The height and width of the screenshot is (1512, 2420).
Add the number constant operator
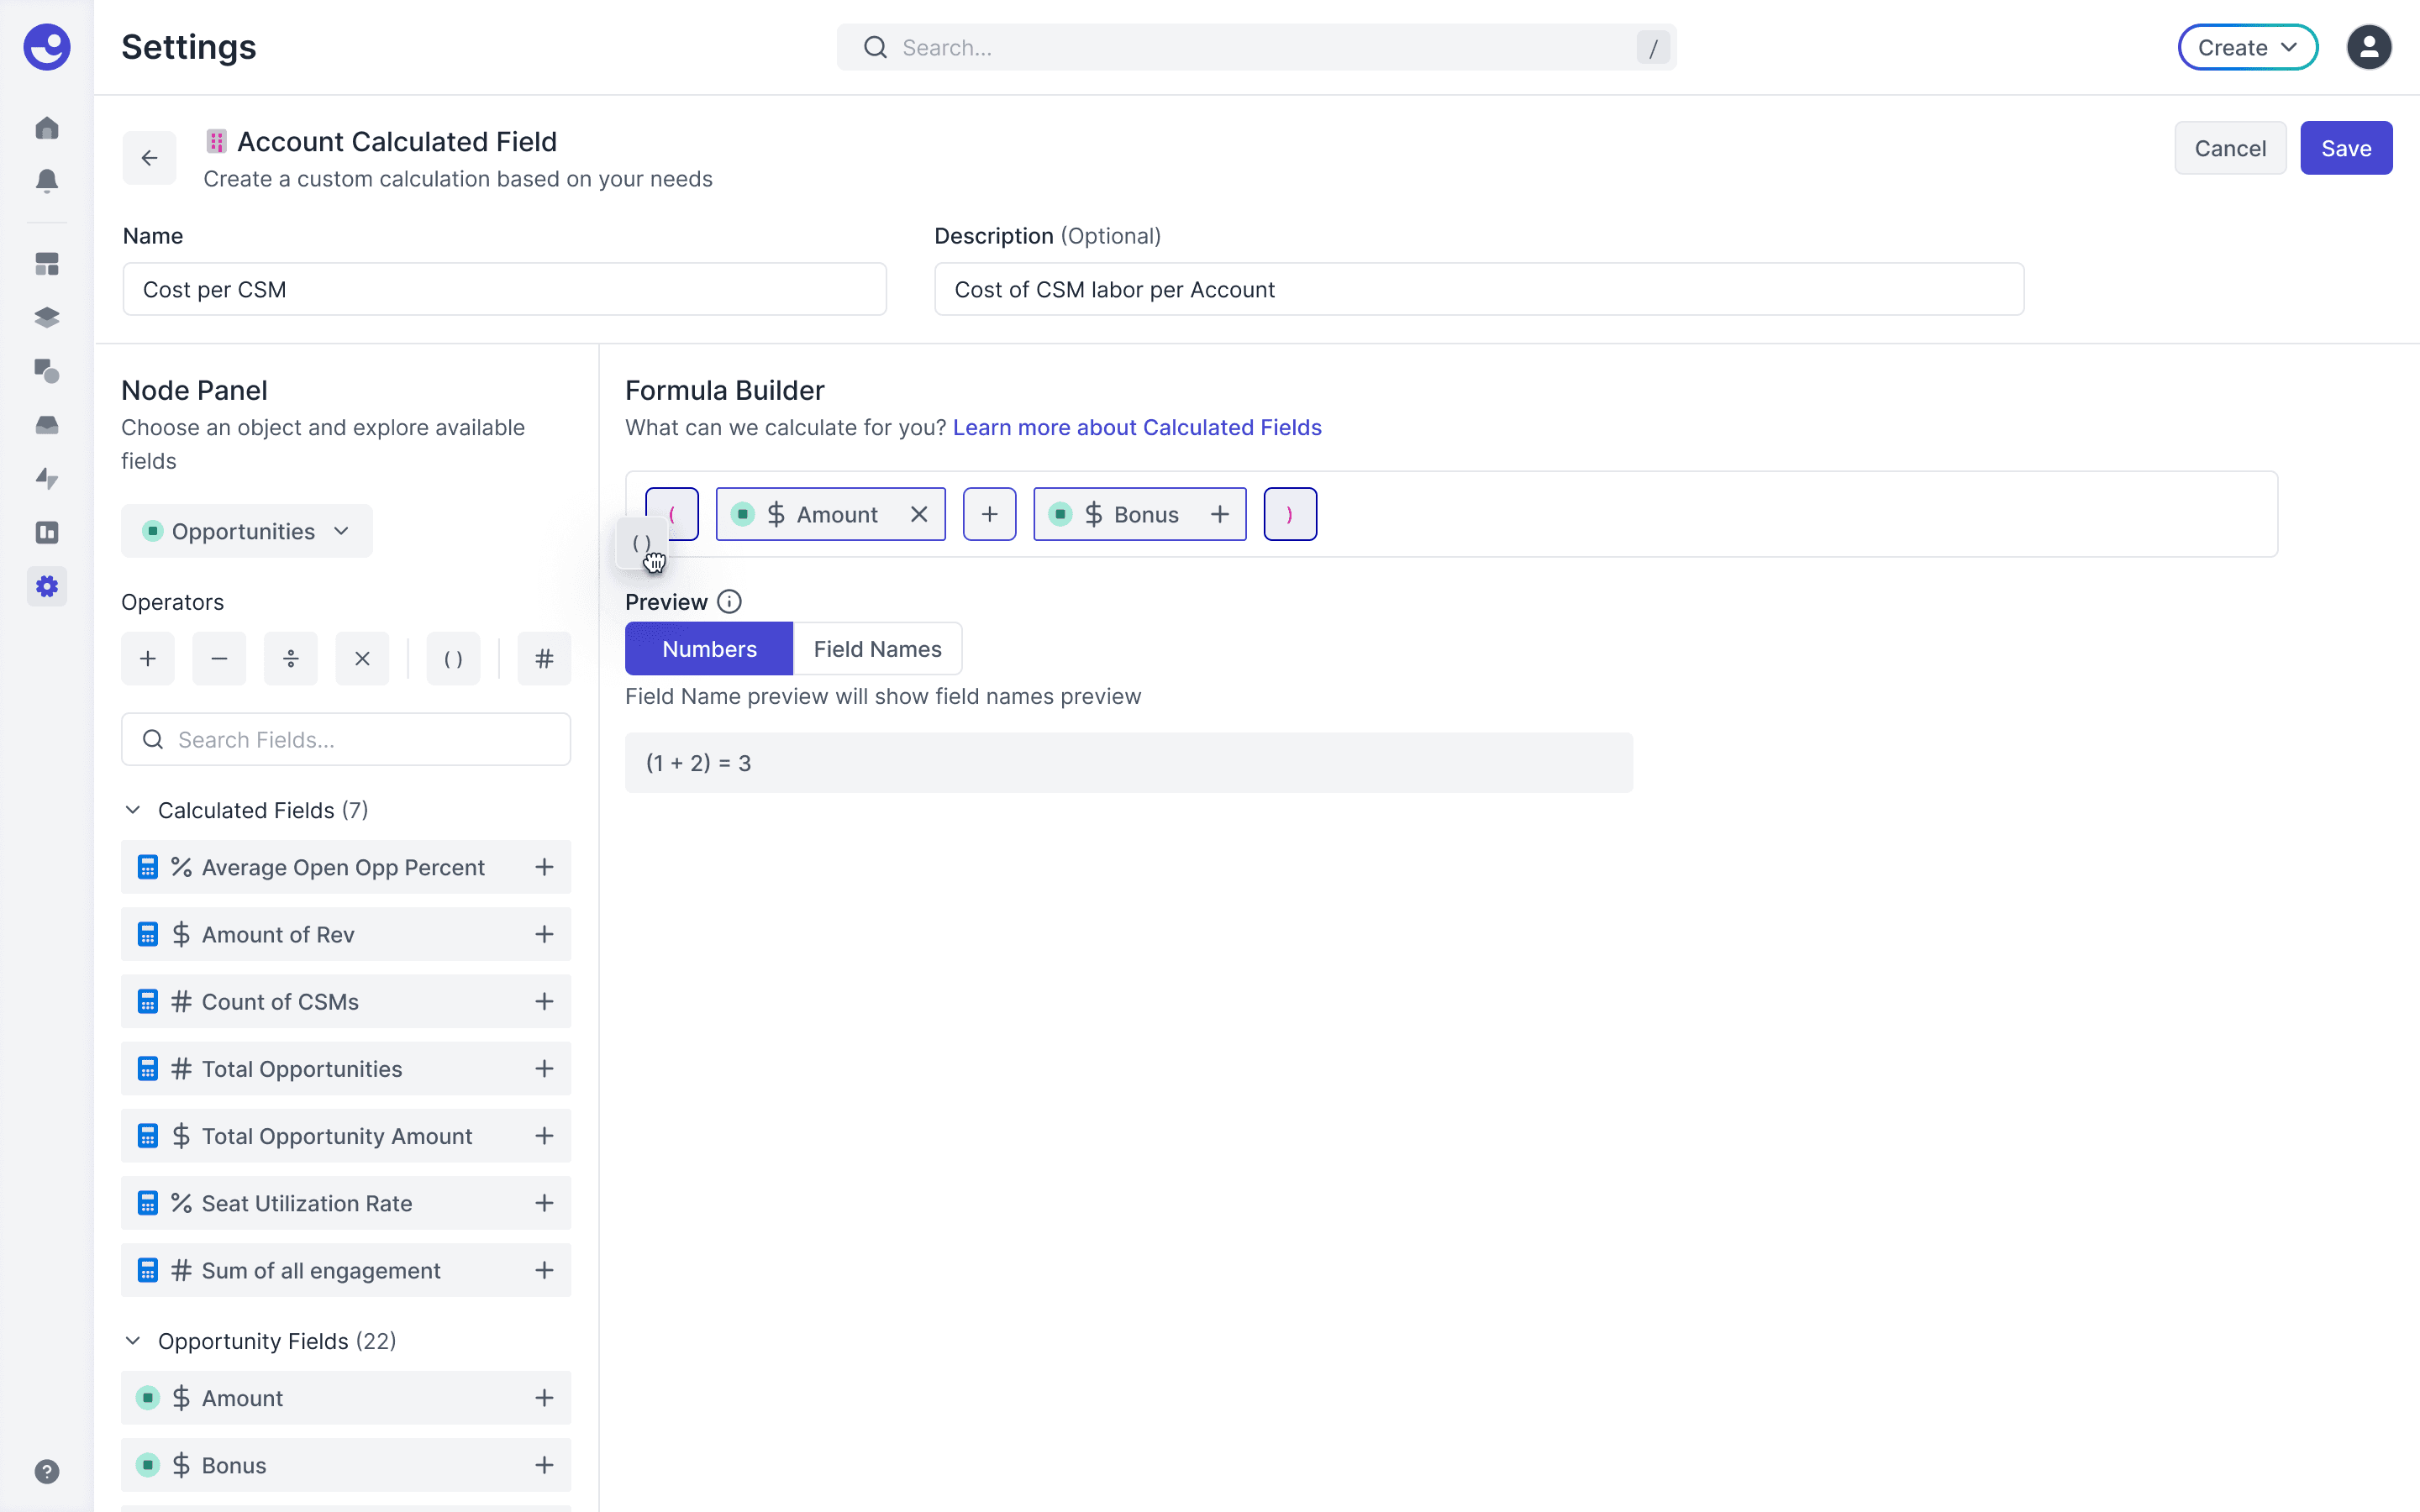tap(544, 659)
